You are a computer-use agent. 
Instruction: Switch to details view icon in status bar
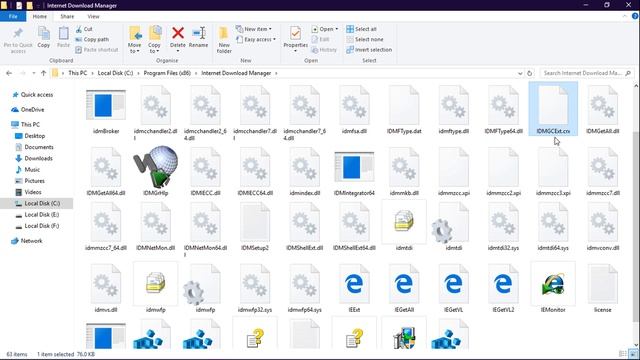623,354
